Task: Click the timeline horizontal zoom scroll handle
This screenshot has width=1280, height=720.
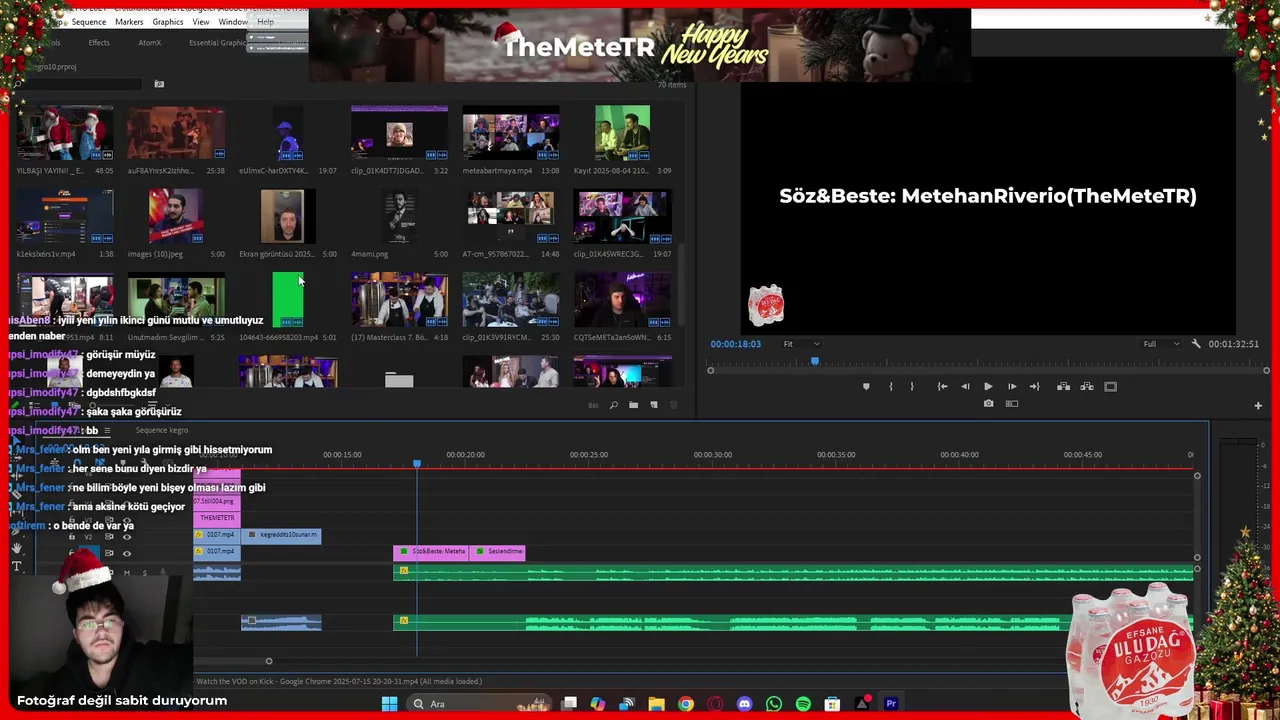Action: tap(268, 661)
